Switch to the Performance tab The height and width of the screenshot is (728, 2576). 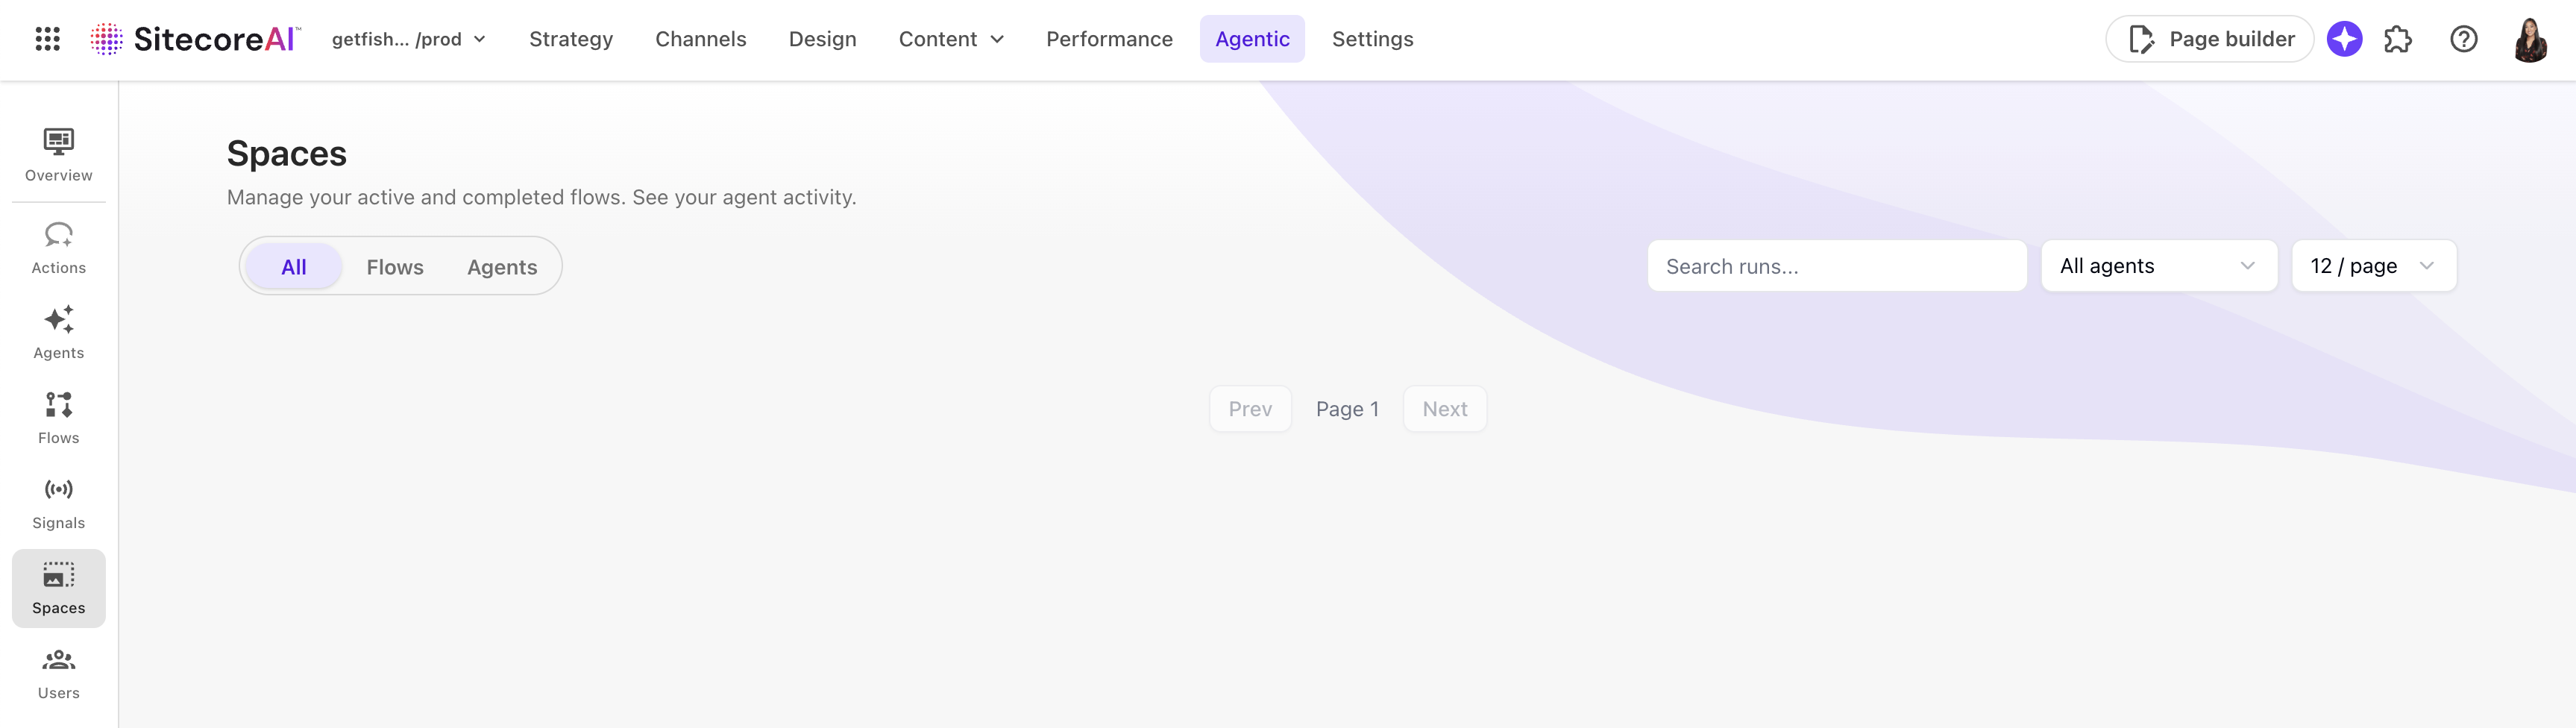pyautogui.click(x=1108, y=39)
